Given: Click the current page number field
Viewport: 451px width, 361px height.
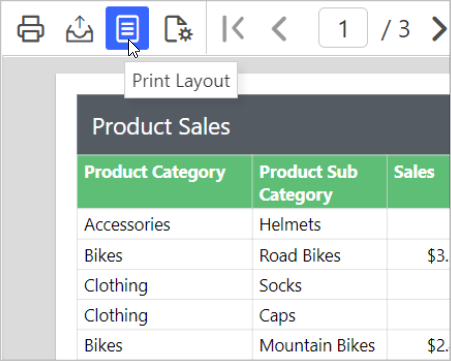Looking at the screenshot, I should 343,28.
